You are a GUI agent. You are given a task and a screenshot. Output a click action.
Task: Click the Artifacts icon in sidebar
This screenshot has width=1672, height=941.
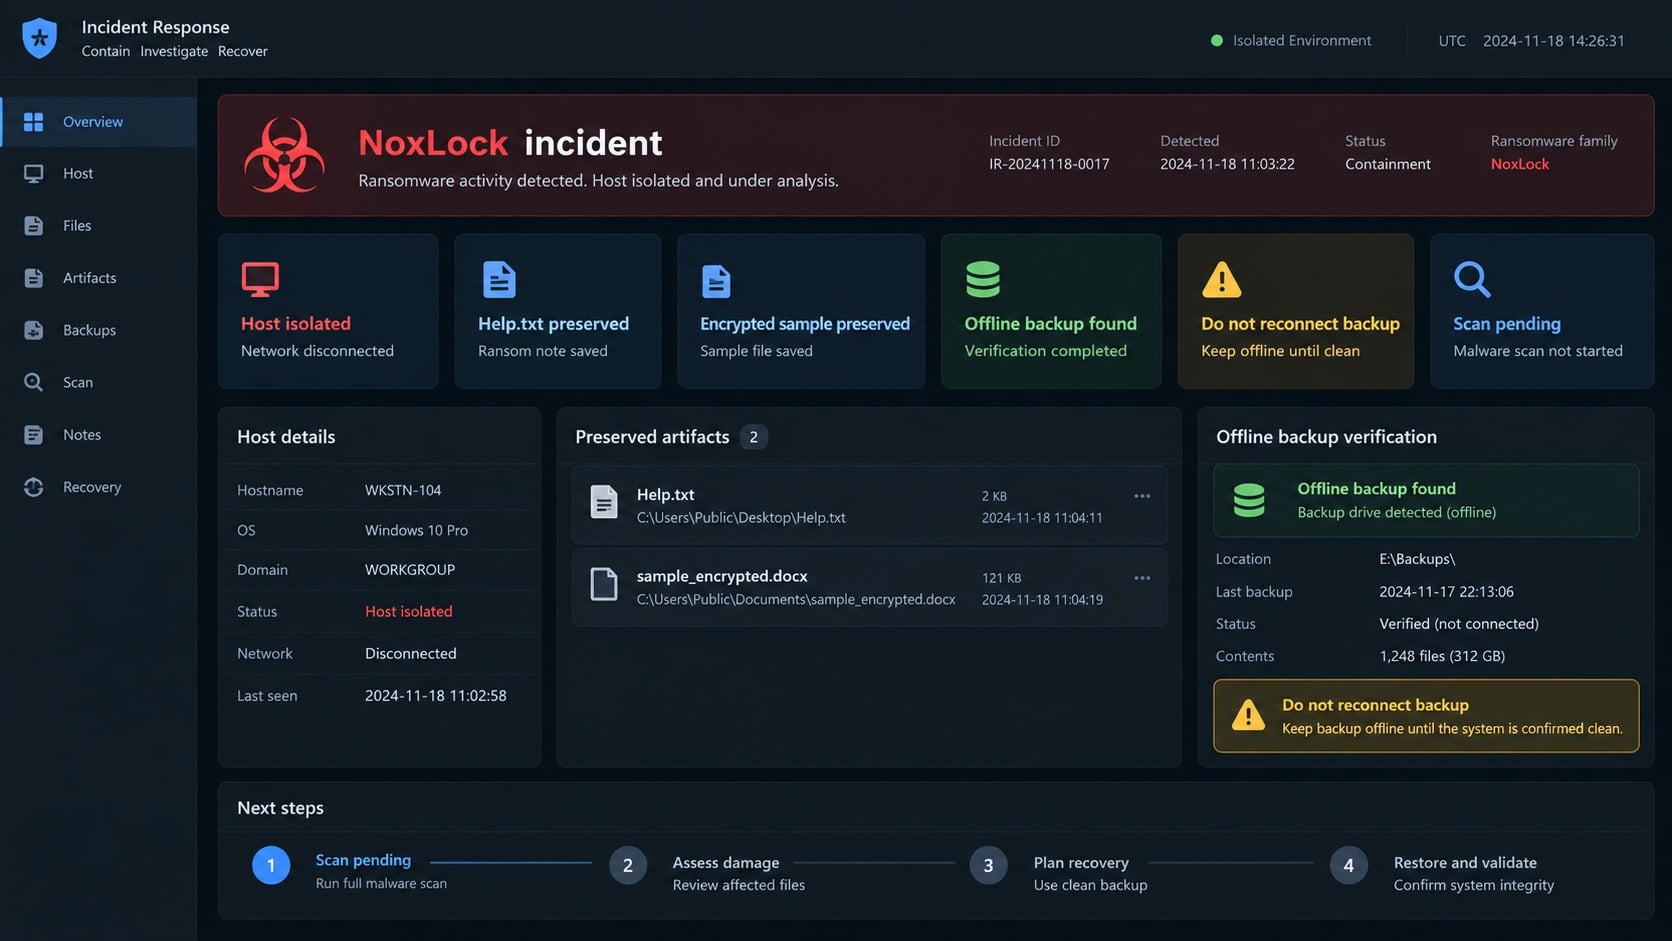33,278
